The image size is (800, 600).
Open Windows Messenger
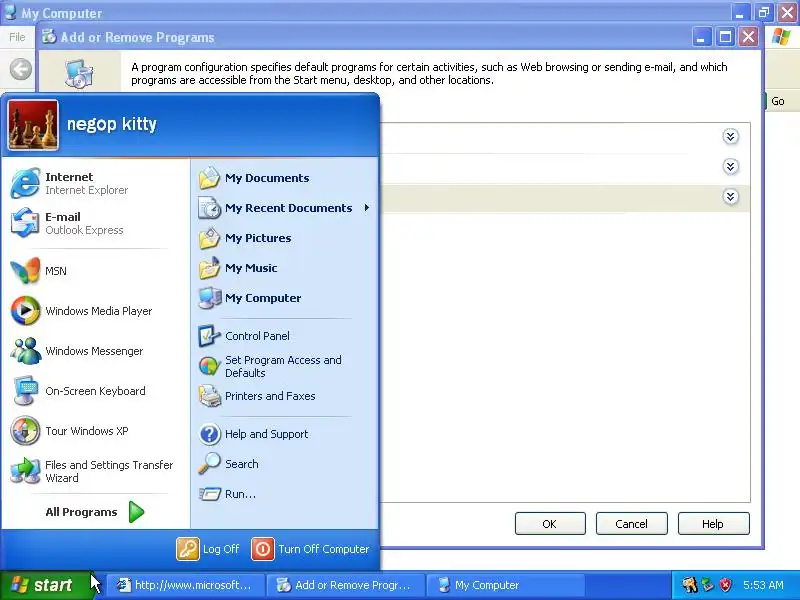click(95, 351)
